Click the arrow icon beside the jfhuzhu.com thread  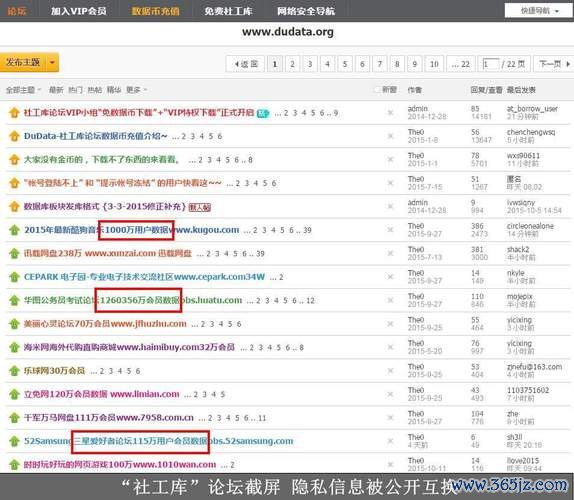click(x=14, y=324)
